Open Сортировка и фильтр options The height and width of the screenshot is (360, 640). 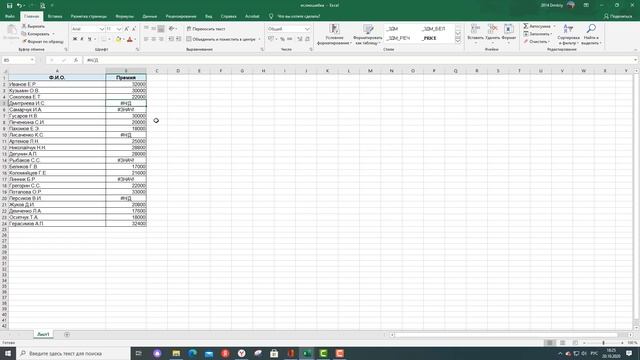(568, 34)
